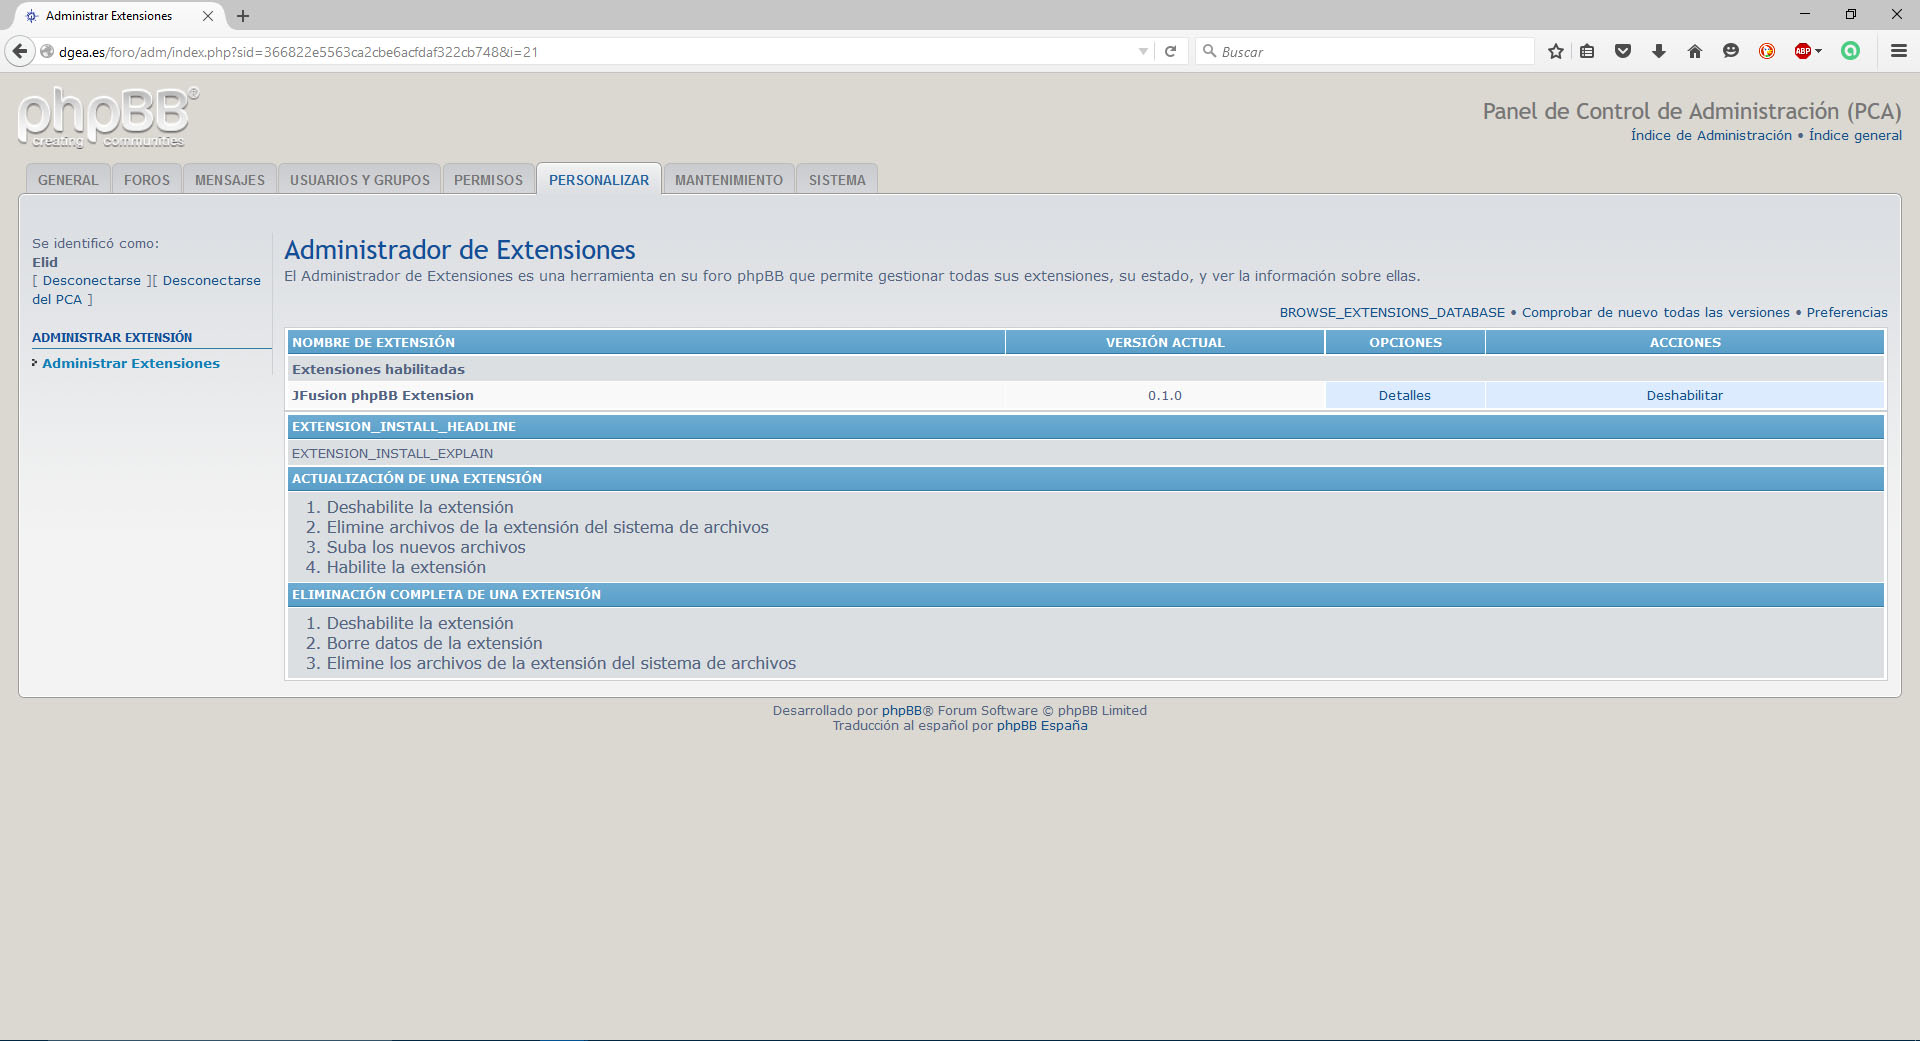Go to the browser home icon

point(1694,51)
